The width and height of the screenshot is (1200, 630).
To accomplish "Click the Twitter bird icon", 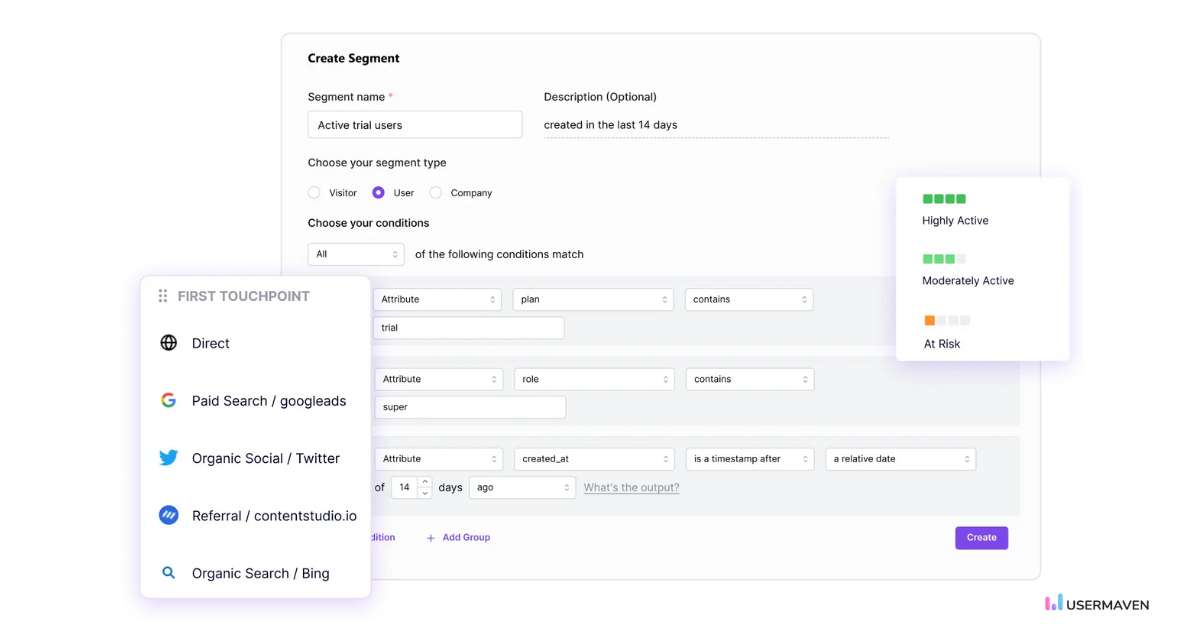I will [x=169, y=458].
